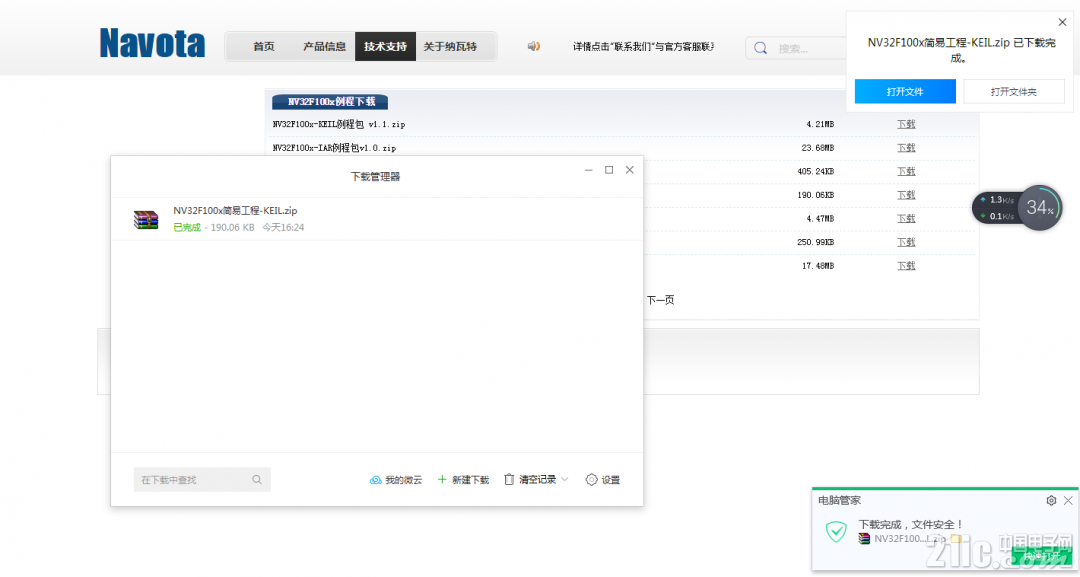Click the Navota logo
Screen dimensions: 1080x577
[152, 43]
